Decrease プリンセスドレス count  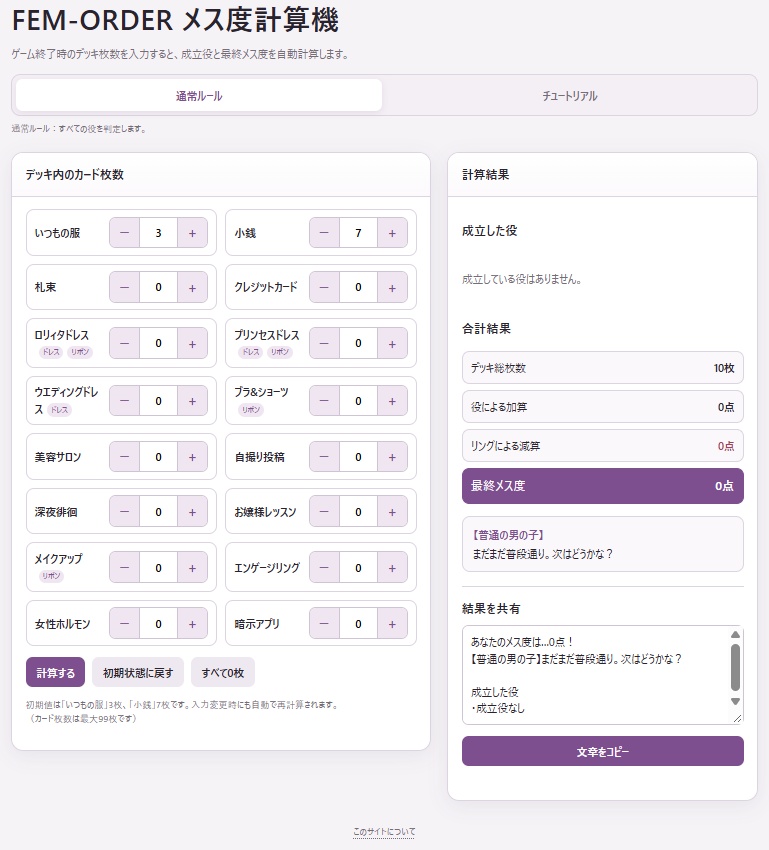[x=325, y=343]
